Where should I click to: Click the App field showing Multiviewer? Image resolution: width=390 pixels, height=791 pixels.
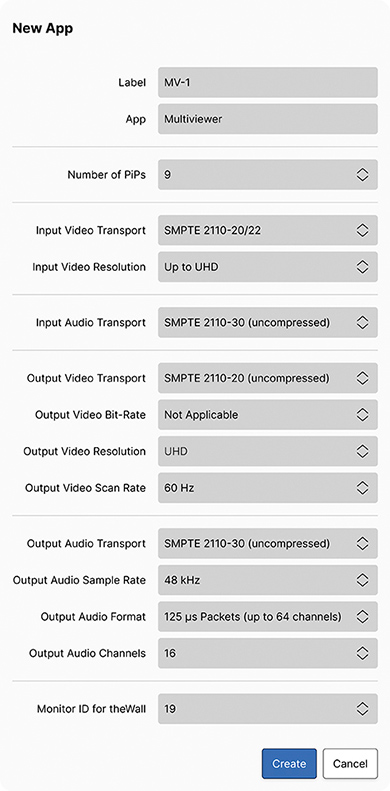pos(267,119)
